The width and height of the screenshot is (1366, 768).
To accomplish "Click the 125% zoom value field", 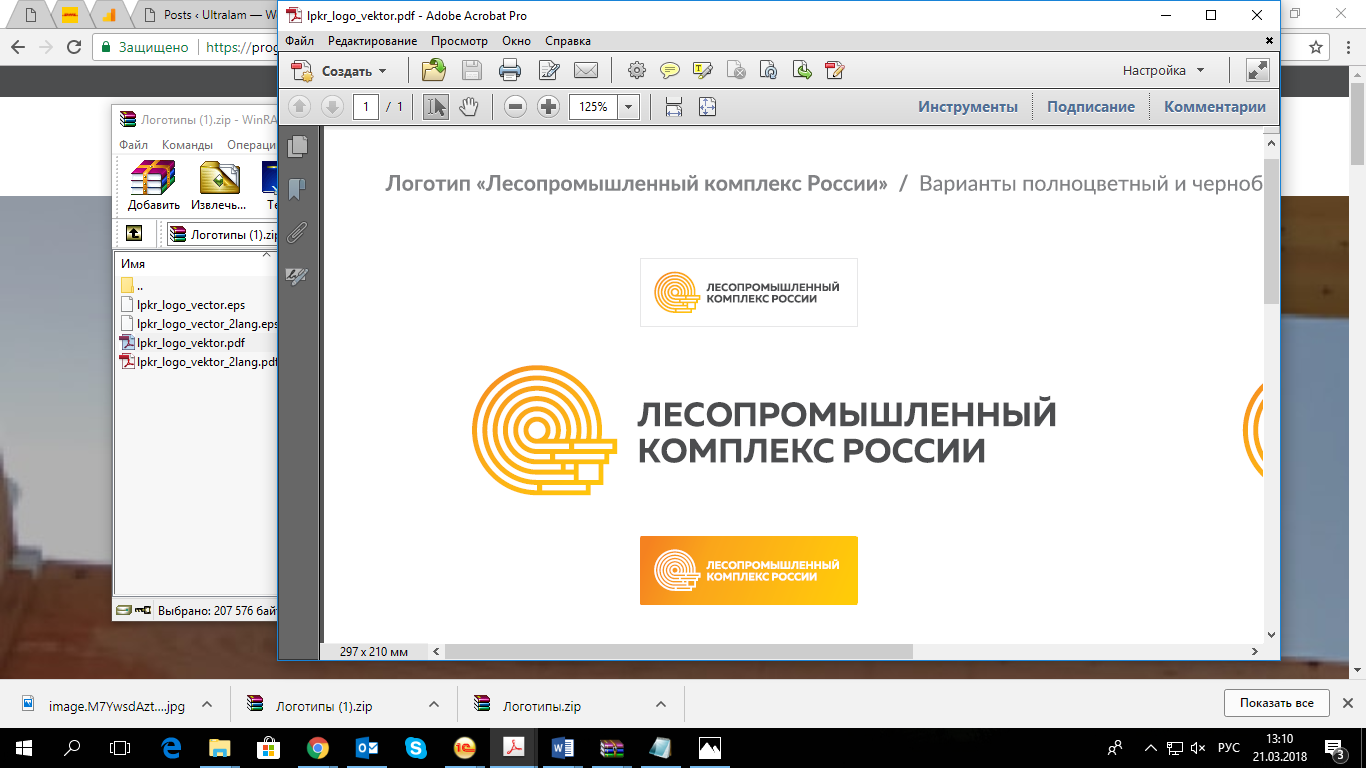I will [x=594, y=107].
